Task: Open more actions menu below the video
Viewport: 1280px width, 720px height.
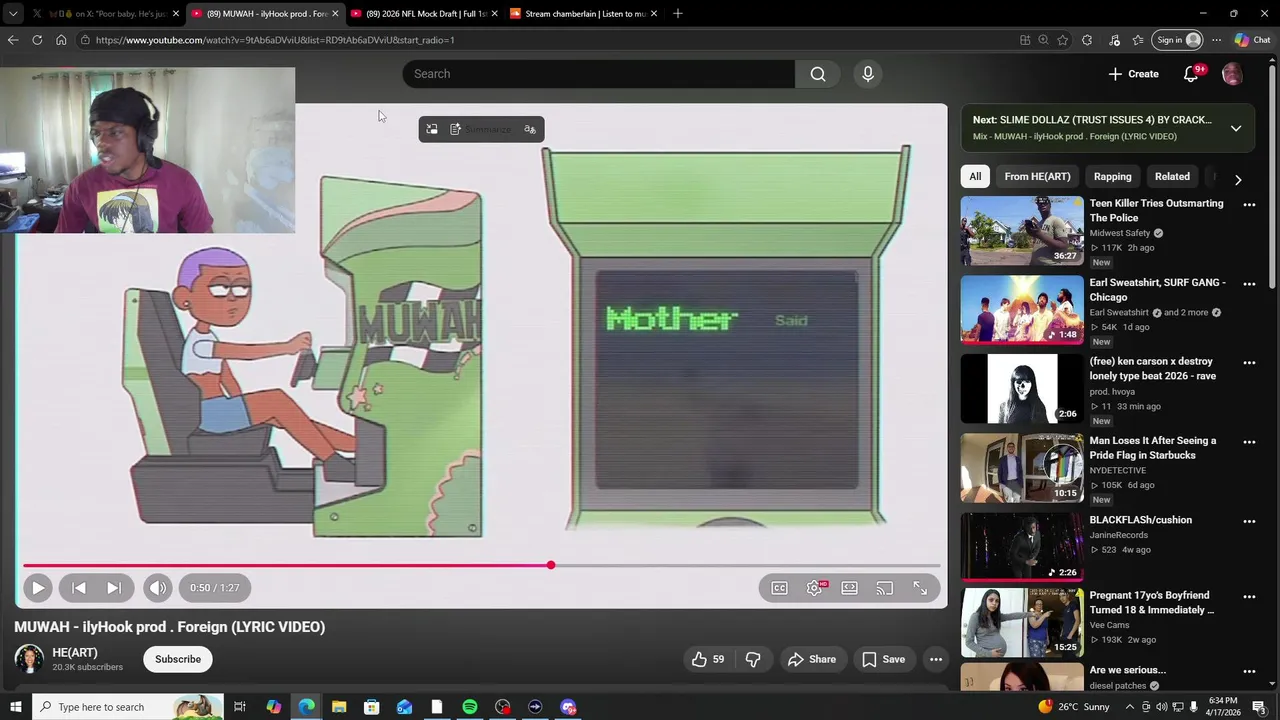Action: [936, 659]
